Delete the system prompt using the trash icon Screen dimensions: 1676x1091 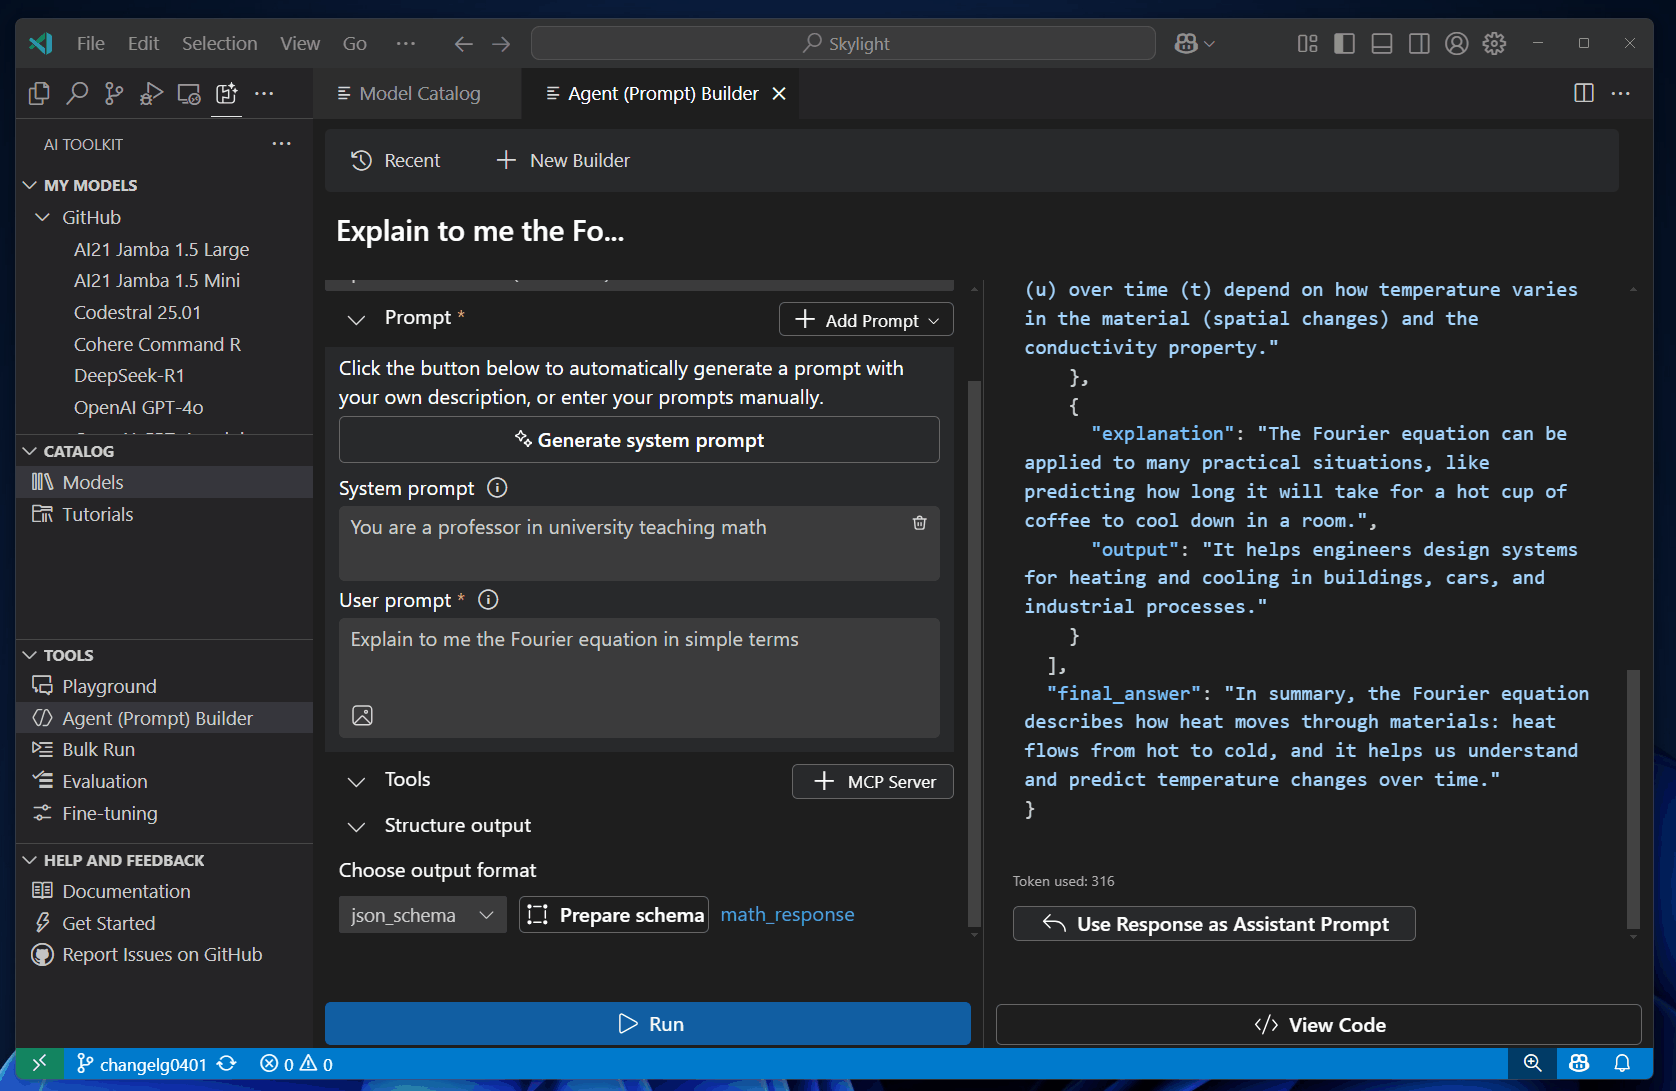click(x=919, y=523)
